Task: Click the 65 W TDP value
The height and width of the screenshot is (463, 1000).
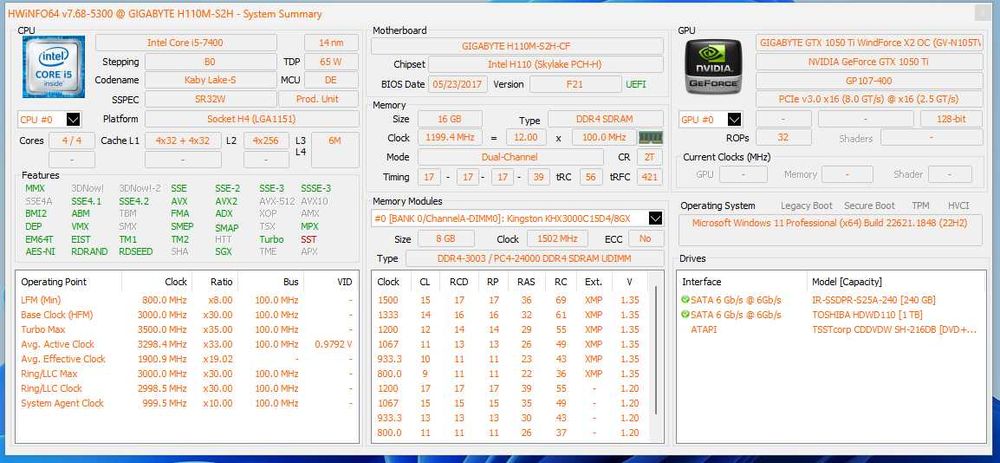Action: point(332,62)
